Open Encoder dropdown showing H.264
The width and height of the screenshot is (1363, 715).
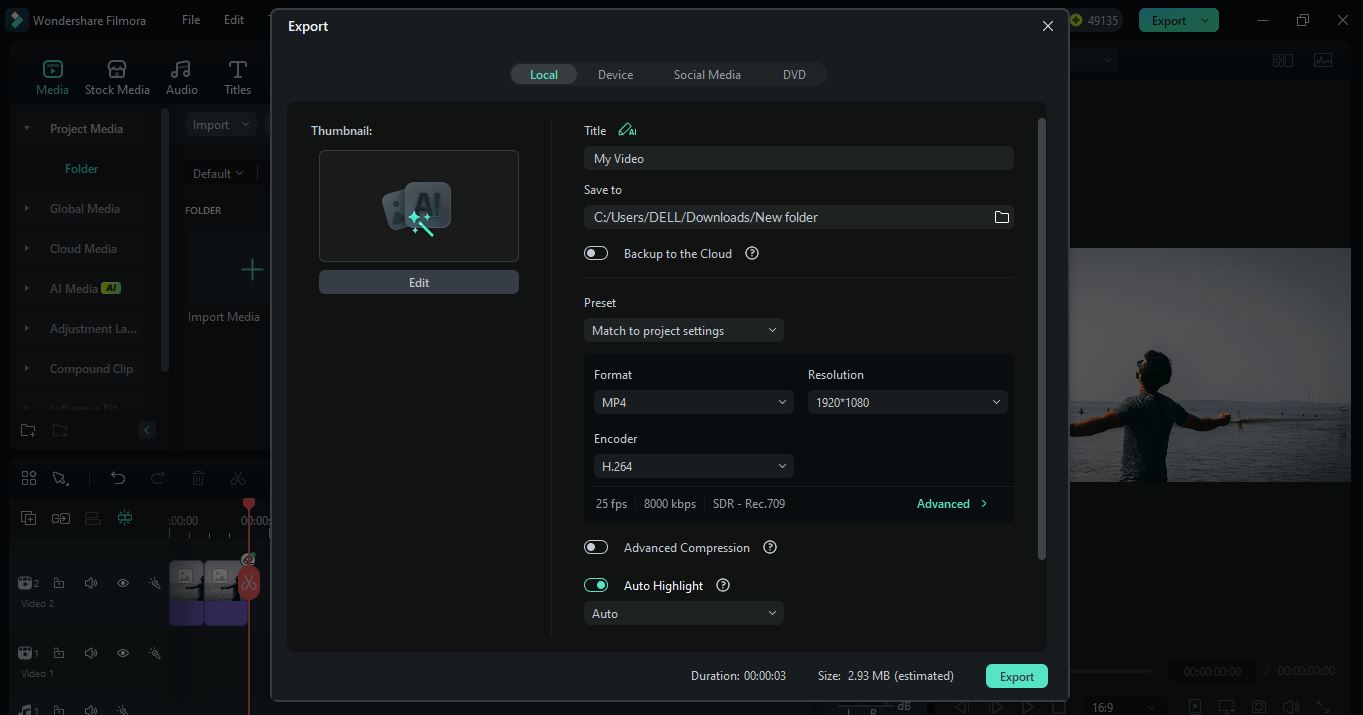(x=694, y=466)
